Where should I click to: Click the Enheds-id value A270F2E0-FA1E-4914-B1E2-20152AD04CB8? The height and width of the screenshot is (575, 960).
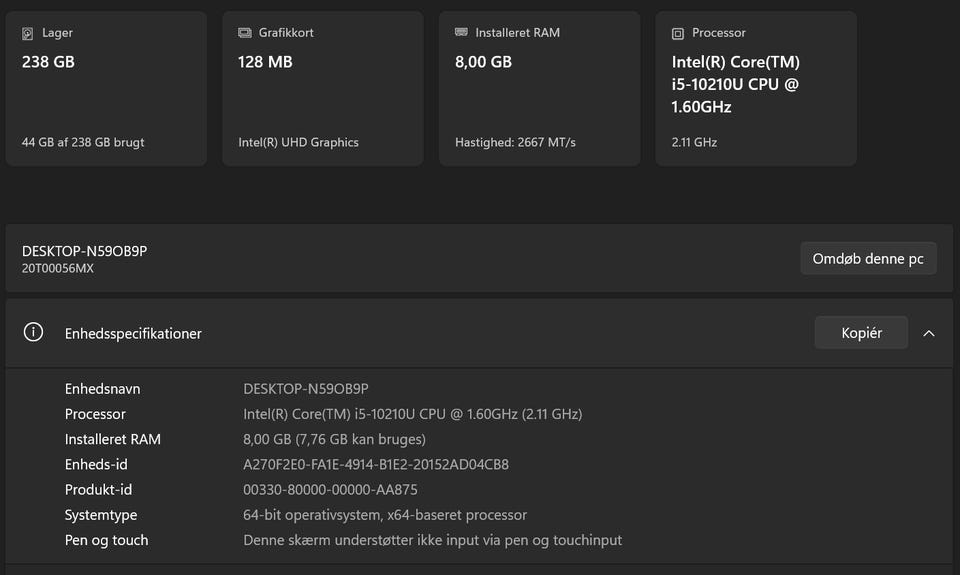376,464
